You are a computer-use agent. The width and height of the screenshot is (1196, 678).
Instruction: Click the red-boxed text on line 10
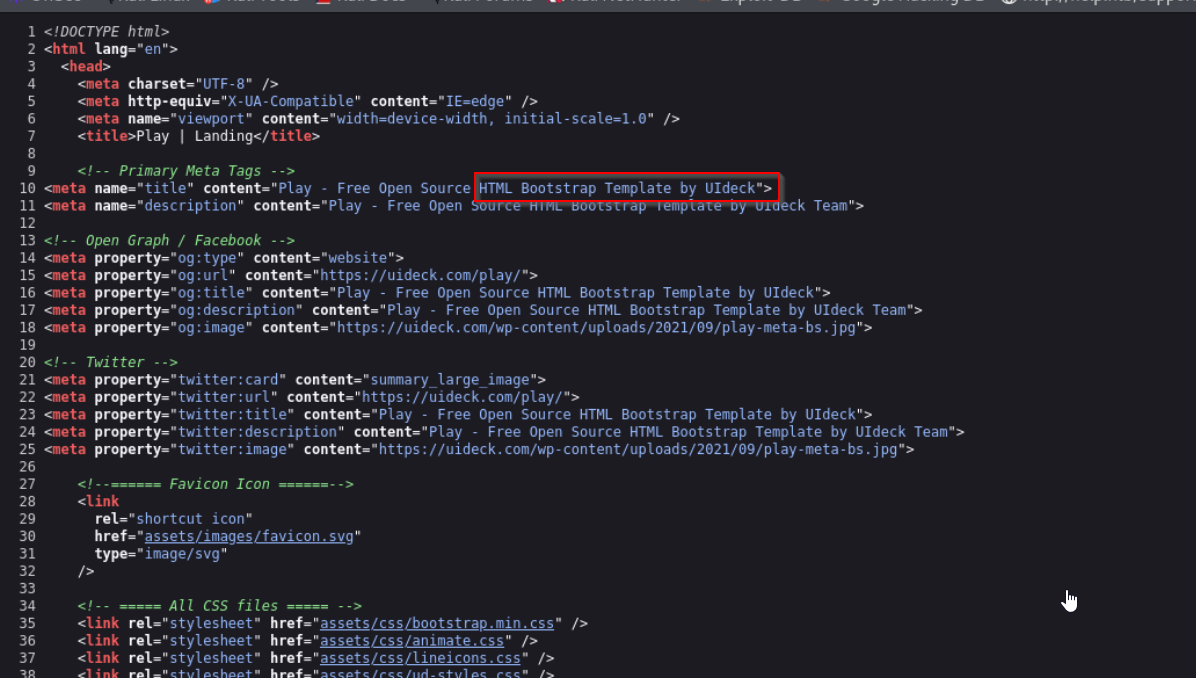click(x=625, y=188)
